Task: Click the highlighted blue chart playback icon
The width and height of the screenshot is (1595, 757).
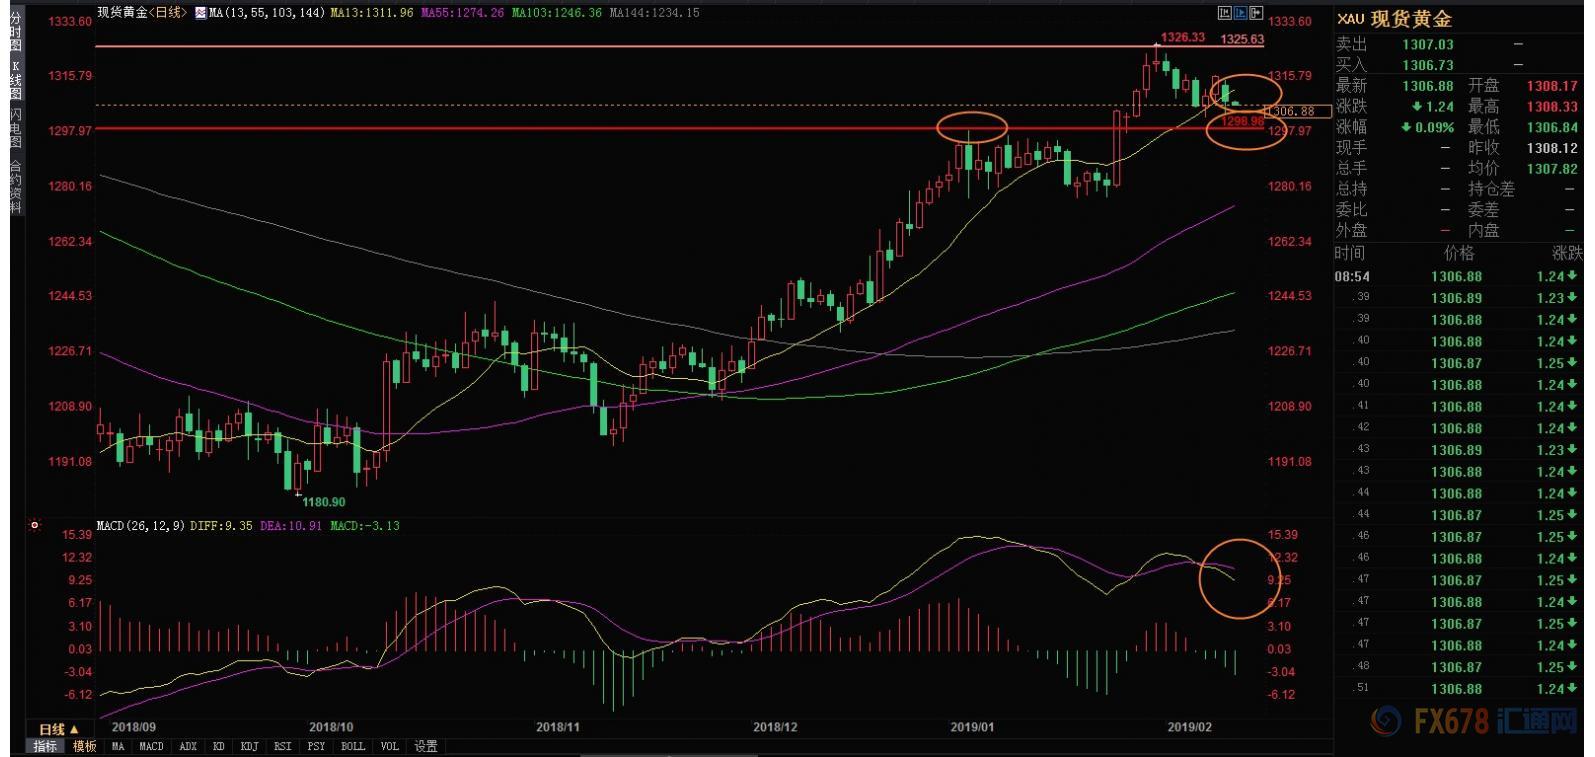Action: tap(1241, 13)
